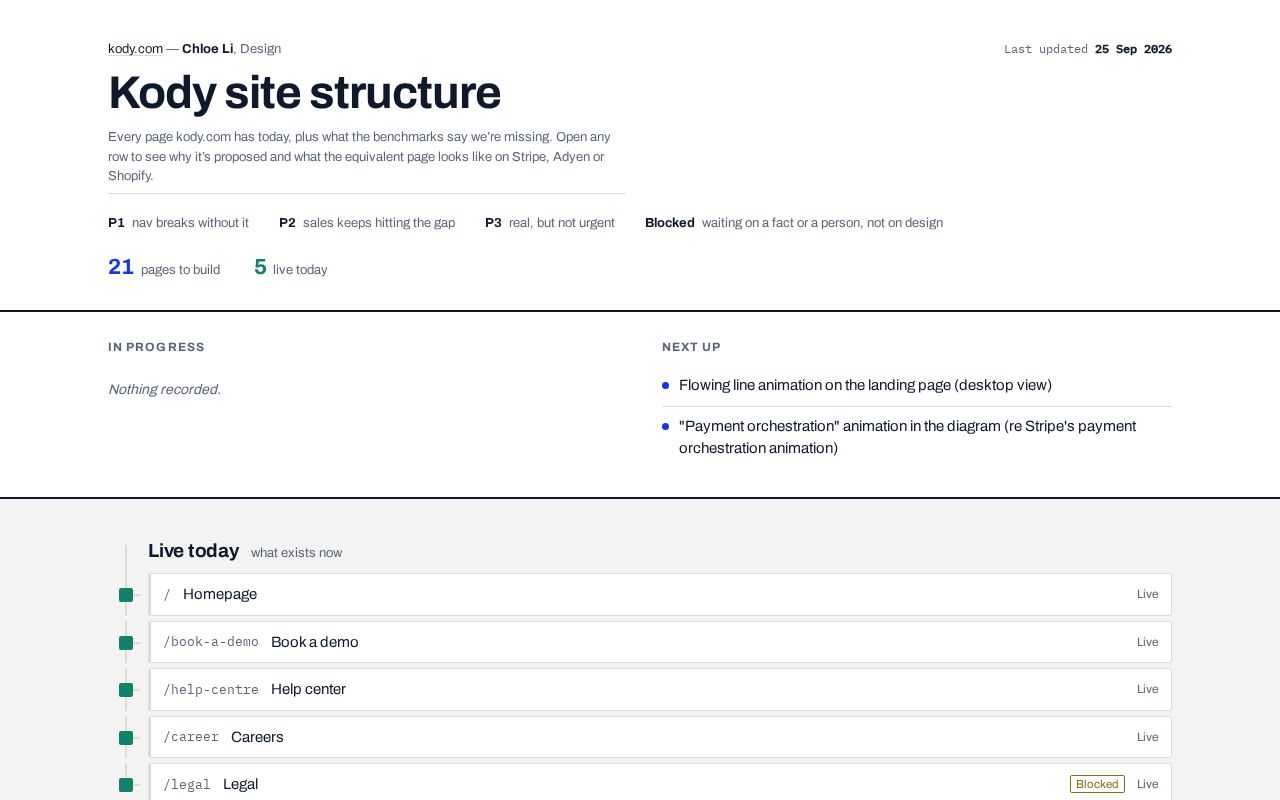Click the Blocked legend entry in header
Viewport: 1280px width, 800px height.
(x=794, y=223)
